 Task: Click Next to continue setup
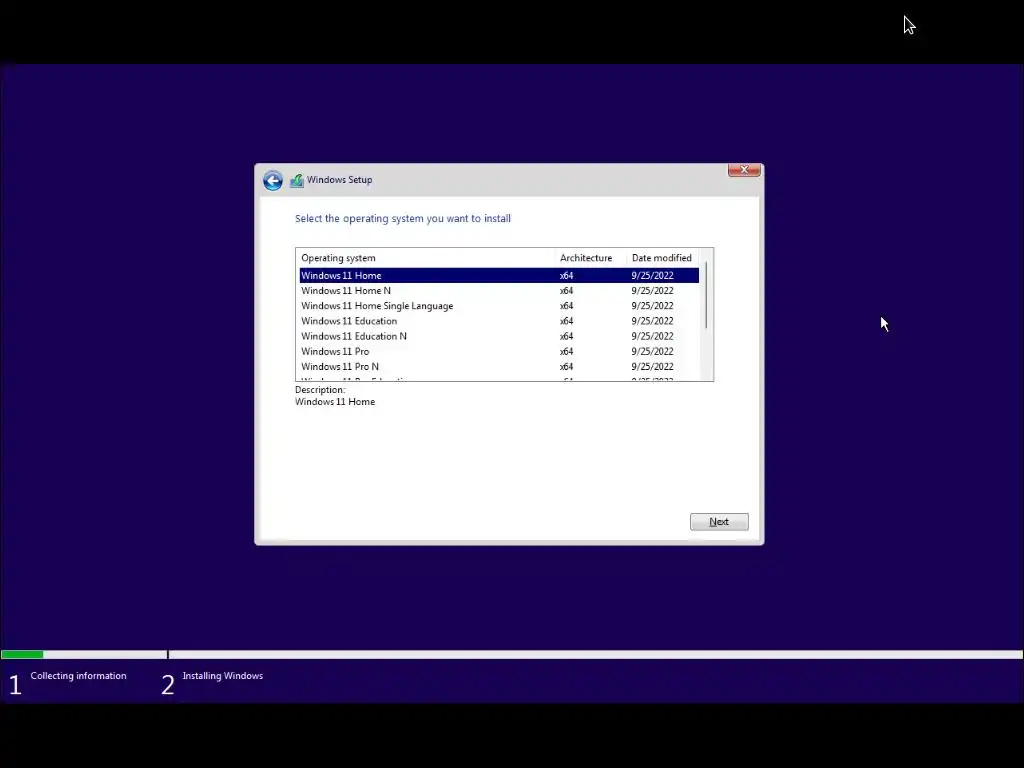point(719,522)
